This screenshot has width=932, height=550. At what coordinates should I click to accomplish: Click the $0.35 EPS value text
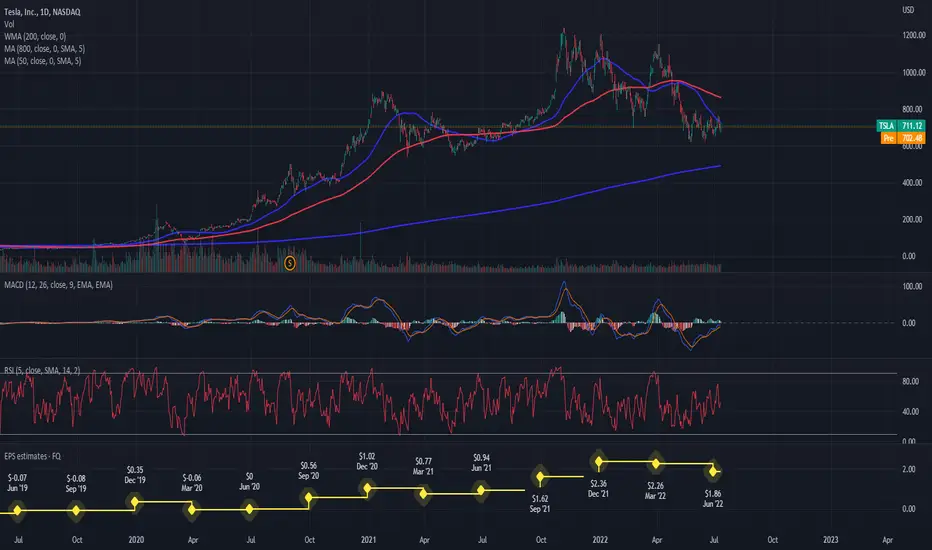tap(135, 470)
